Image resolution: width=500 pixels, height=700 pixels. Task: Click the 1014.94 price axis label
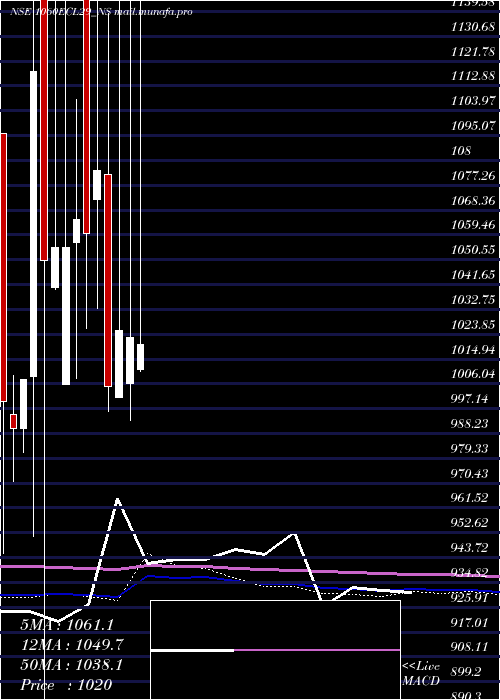pos(473,349)
